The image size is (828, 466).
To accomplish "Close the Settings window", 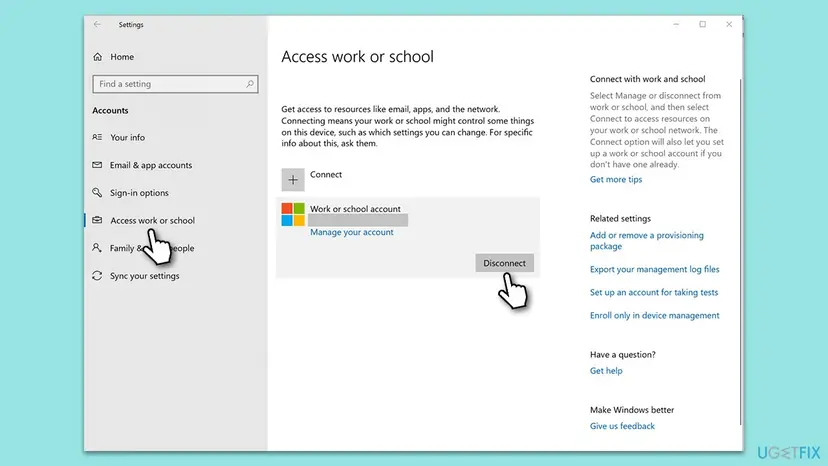I will click(x=729, y=24).
